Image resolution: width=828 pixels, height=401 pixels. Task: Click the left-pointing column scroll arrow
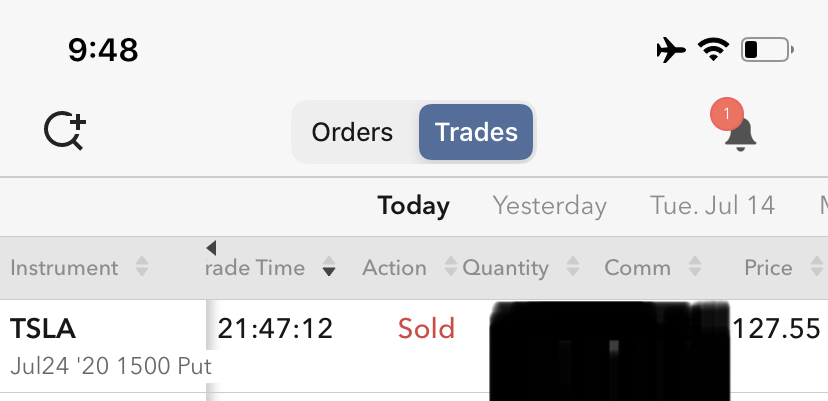211,248
